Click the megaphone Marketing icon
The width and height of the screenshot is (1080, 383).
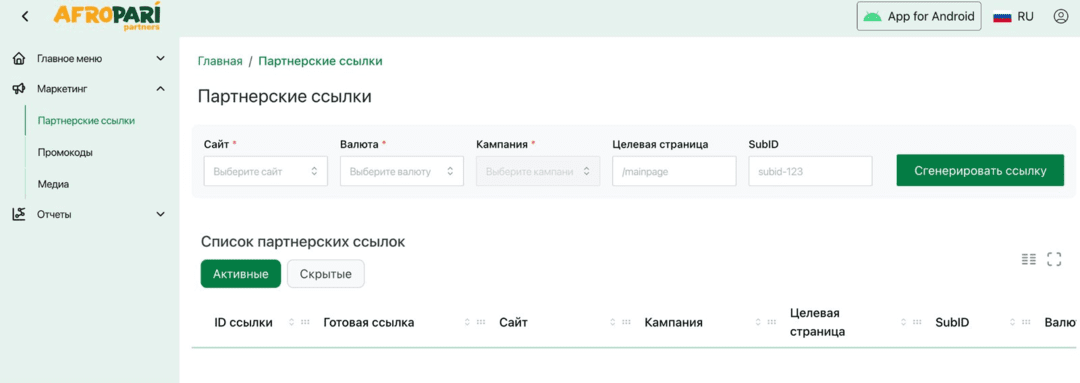[x=19, y=88]
